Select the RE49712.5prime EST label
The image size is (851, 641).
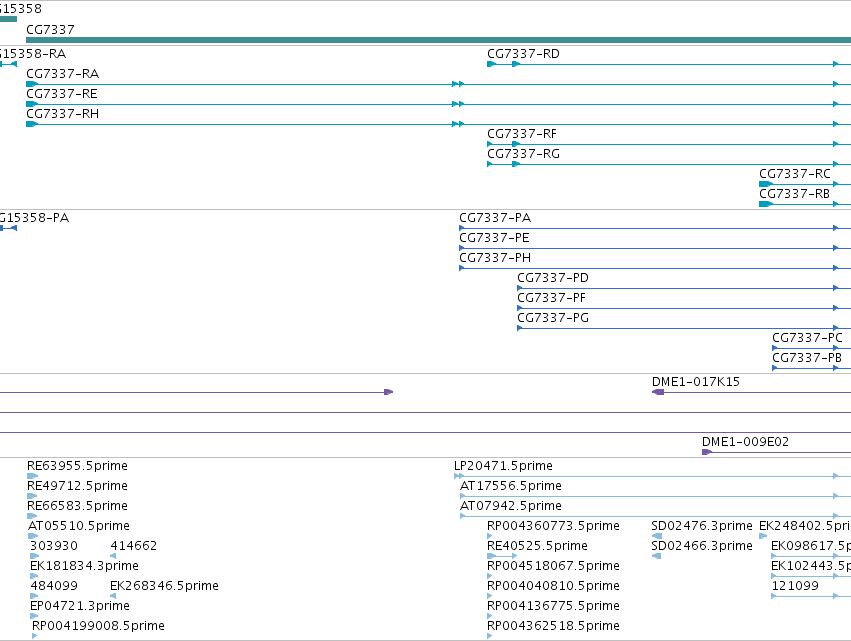pyautogui.click(x=77, y=486)
